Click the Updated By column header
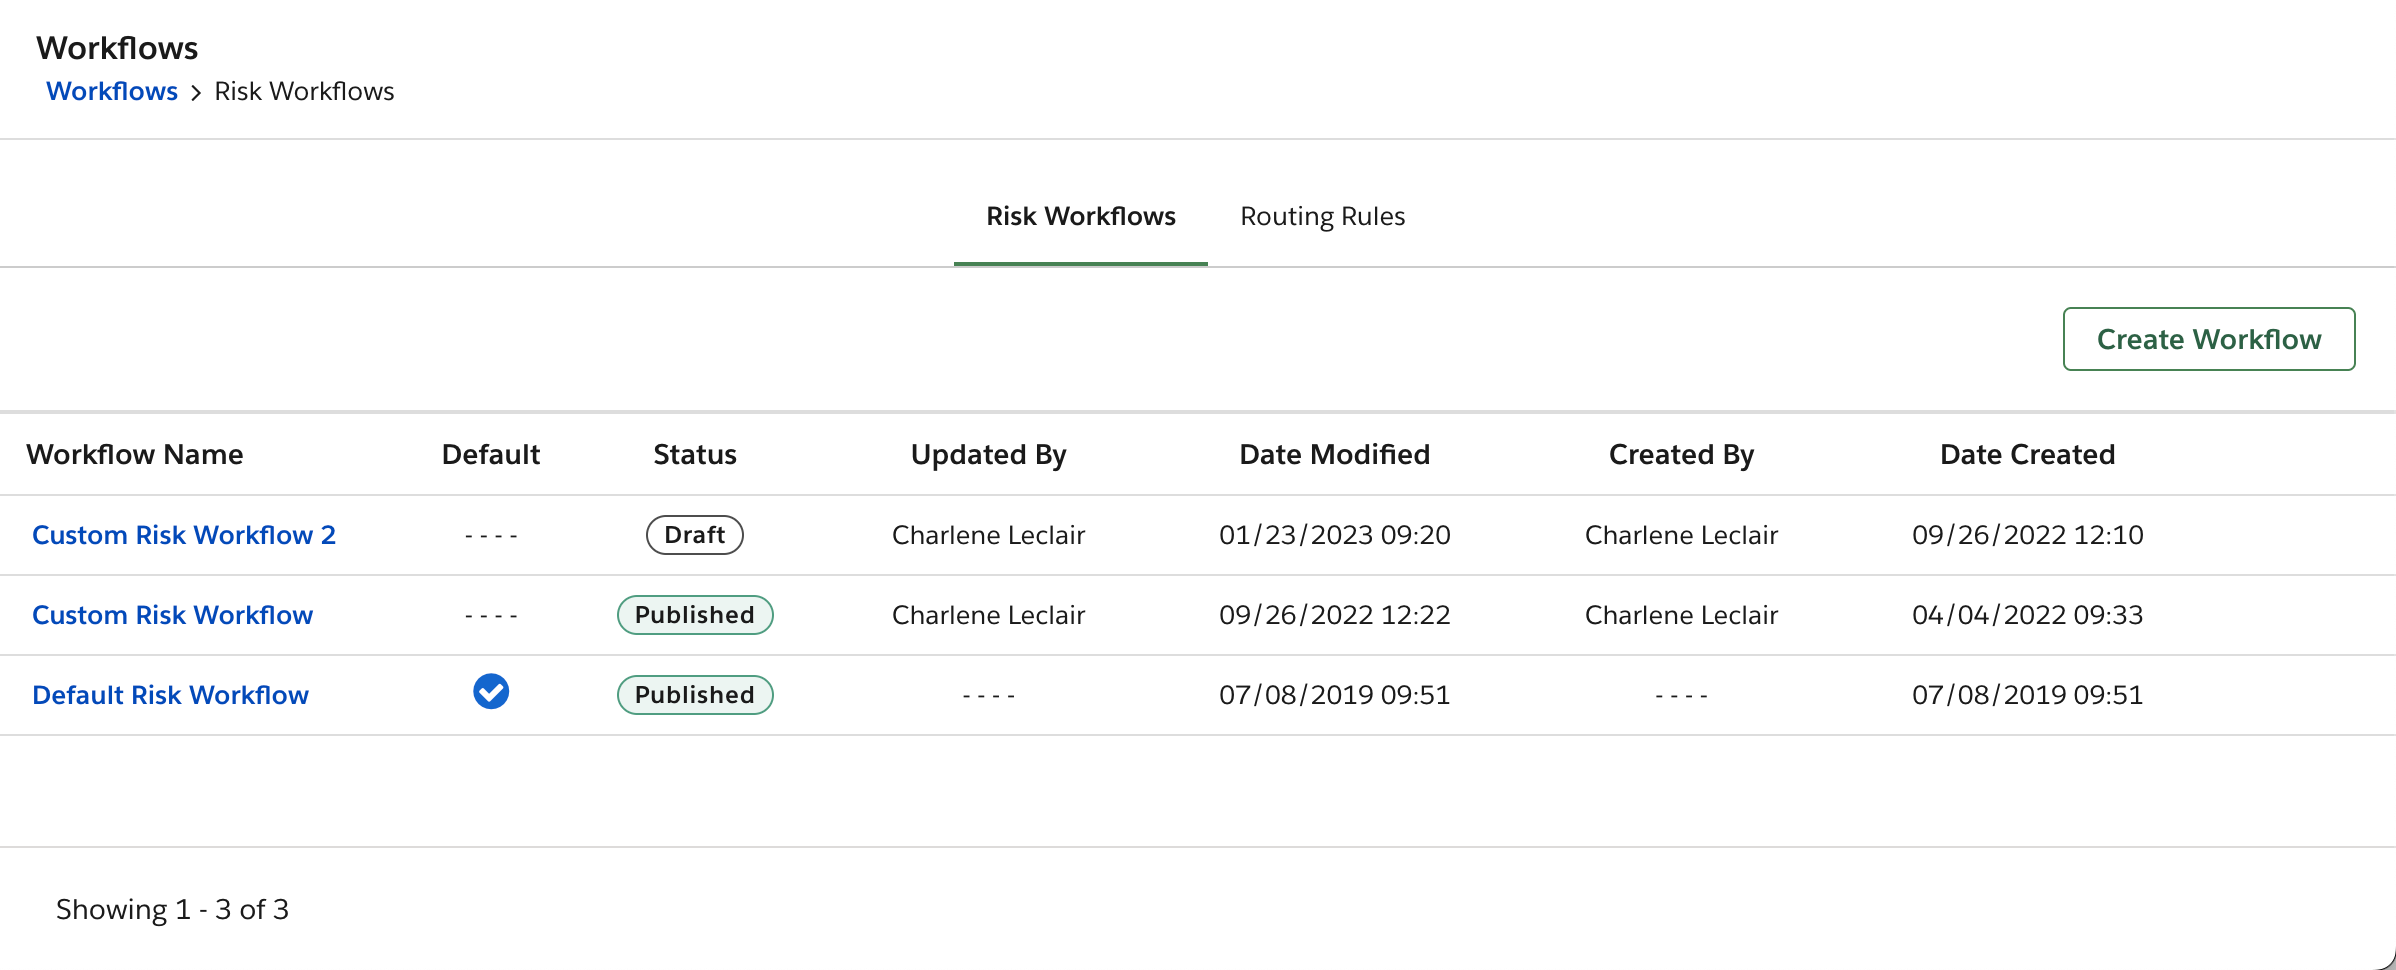Viewport: 2396px width, 970px height. (x=987, y=454)
